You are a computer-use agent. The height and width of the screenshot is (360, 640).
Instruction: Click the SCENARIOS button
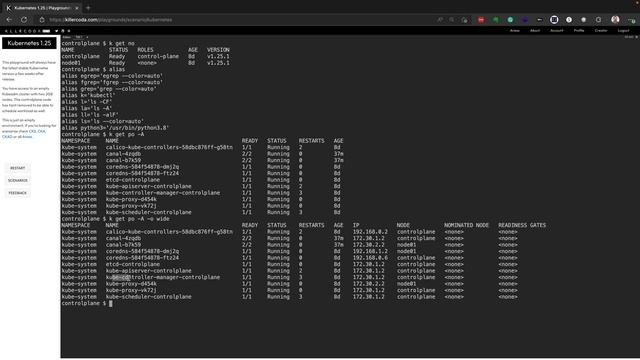click(x=18, y=180)
